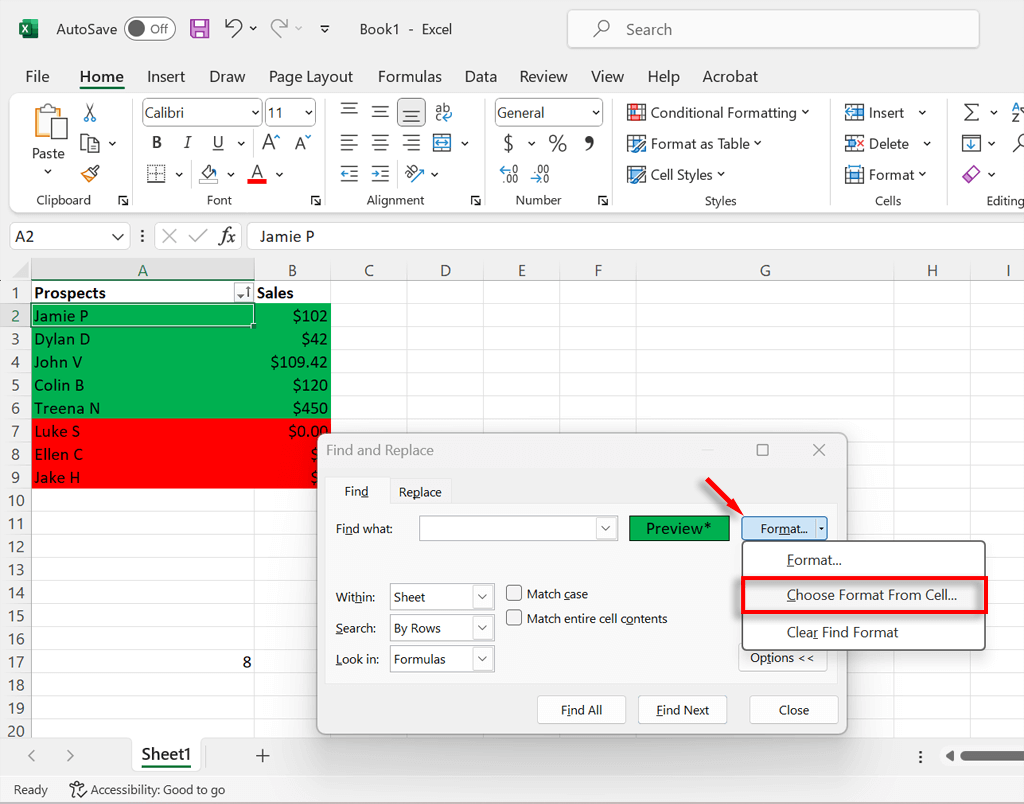Image resolution: width=1024 pixels, height=804 pixels.
Task: Click the Cut scissors icon
Action: 90,113
